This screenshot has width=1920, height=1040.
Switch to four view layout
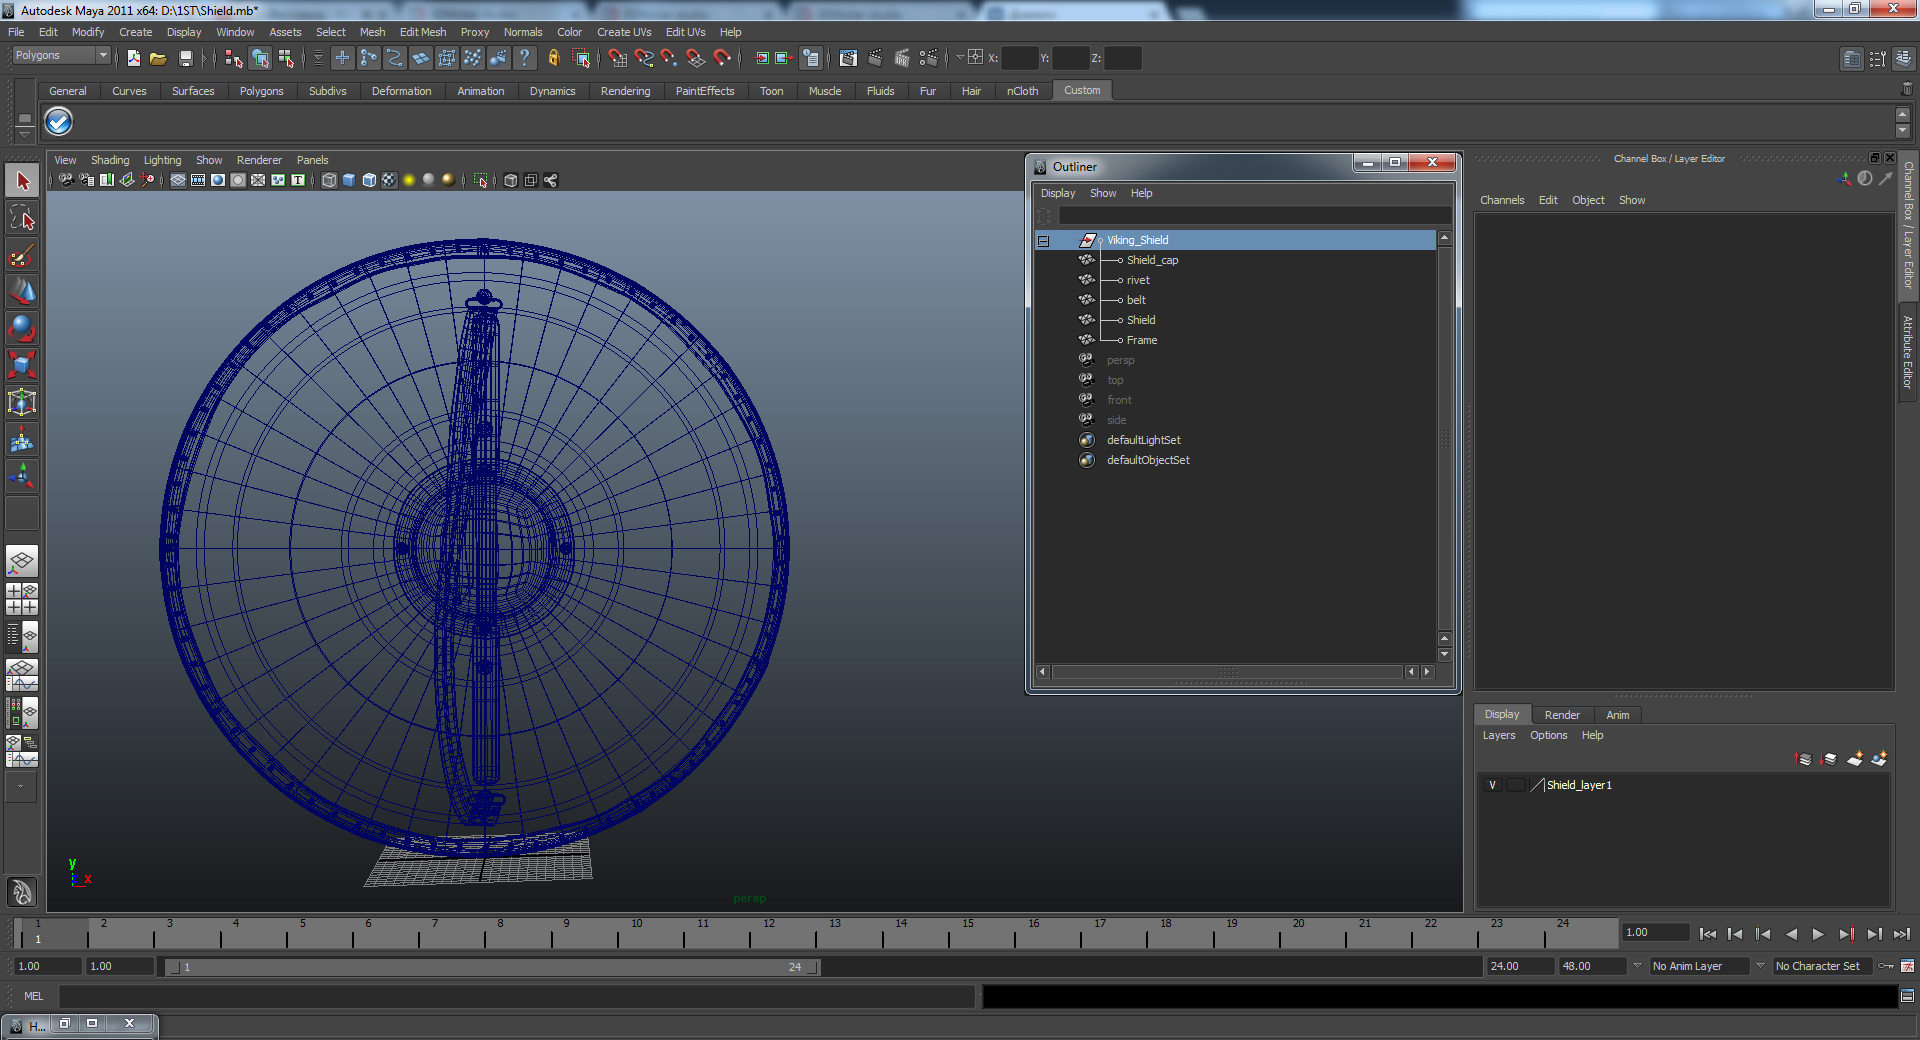pyautogui.click(x=22, y=599)
